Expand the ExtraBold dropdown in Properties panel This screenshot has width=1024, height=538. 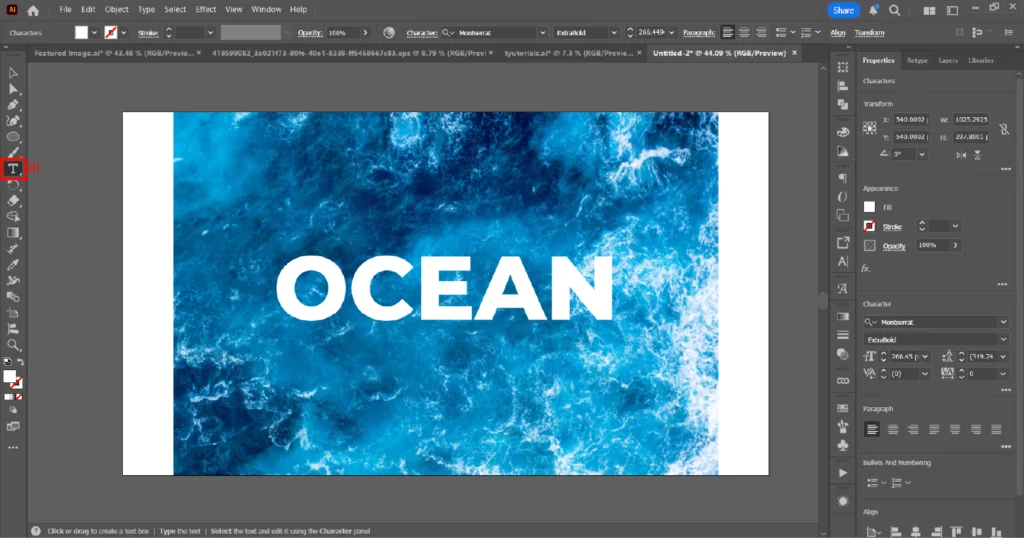point(1004,340)
